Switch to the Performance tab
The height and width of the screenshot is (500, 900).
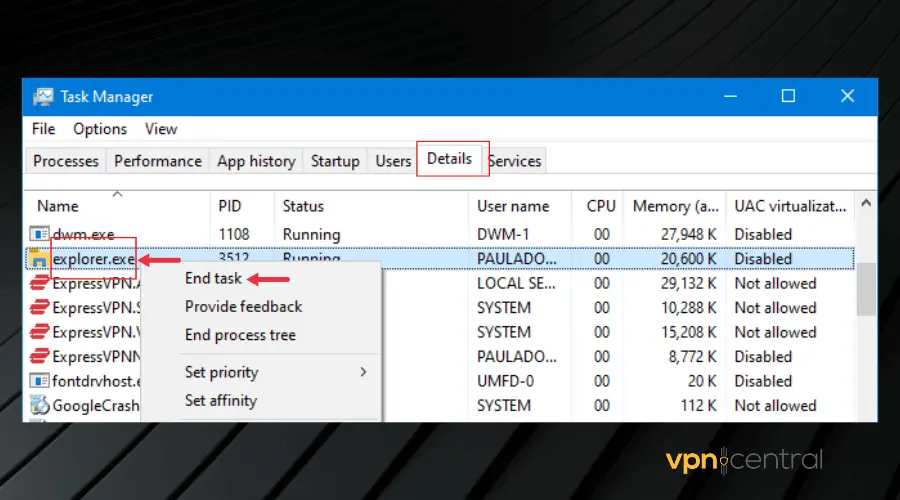(x=158, y=161)
